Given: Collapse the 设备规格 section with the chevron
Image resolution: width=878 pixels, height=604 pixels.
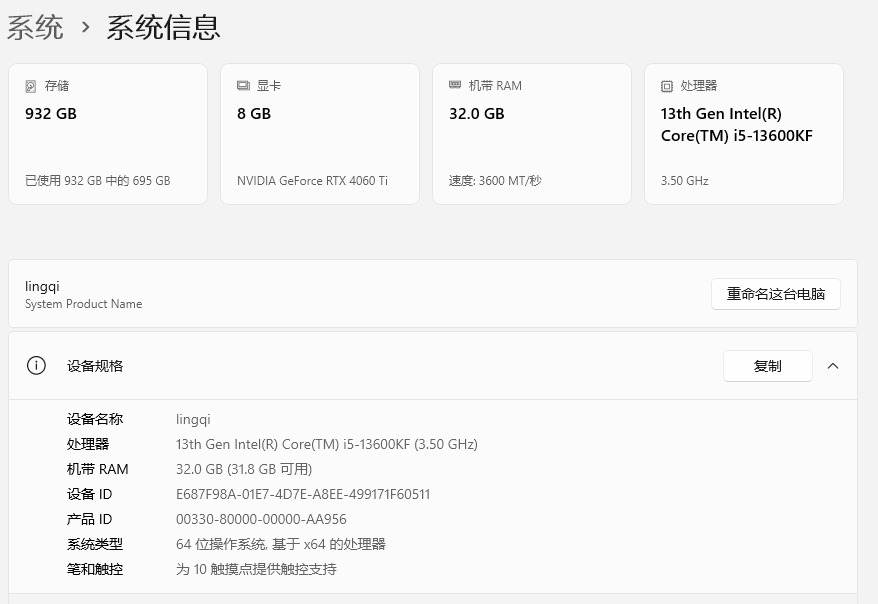Looking at the screenshot, I should [x=833, y=366].
